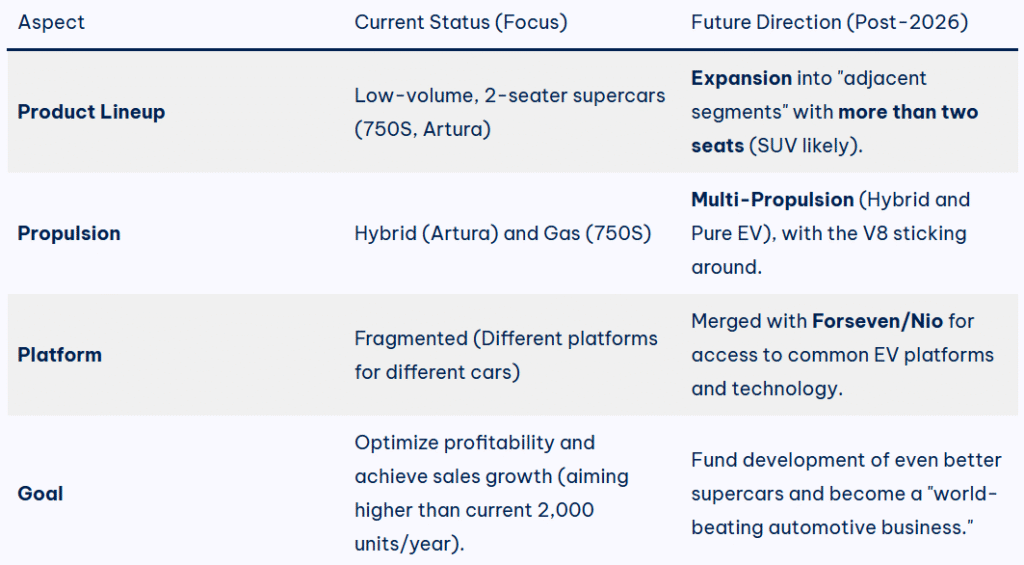1024x565 pixels.
Task: Select the "Product Lineup" row label
Action: (x=91, y=112)
